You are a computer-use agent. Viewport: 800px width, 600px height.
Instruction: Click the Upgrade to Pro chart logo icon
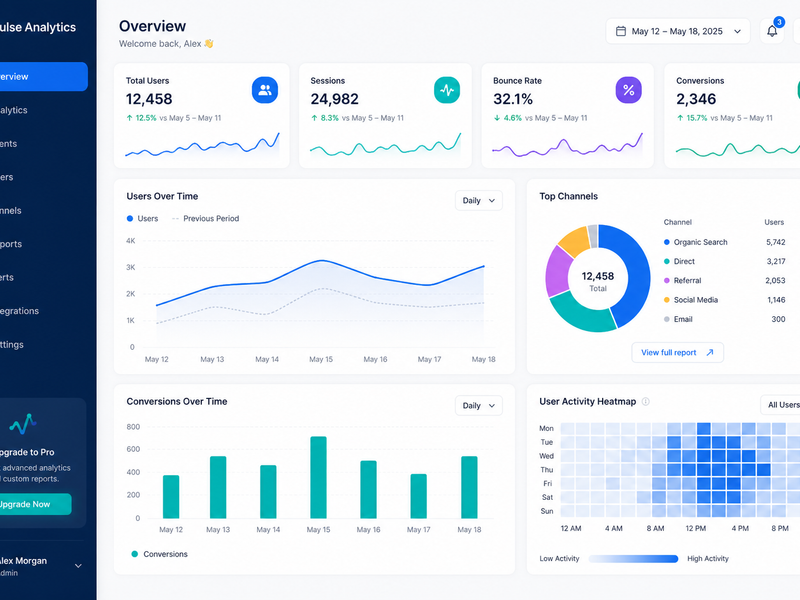coord(22,423)
